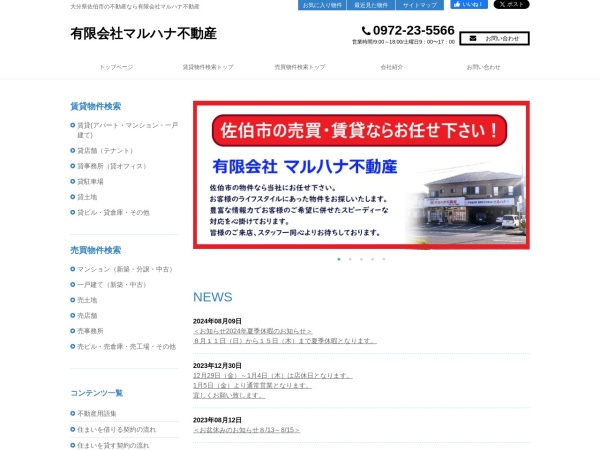Select the fourth slideshow pagination dot
Screen dimensions: 600x450
point(373,259)
